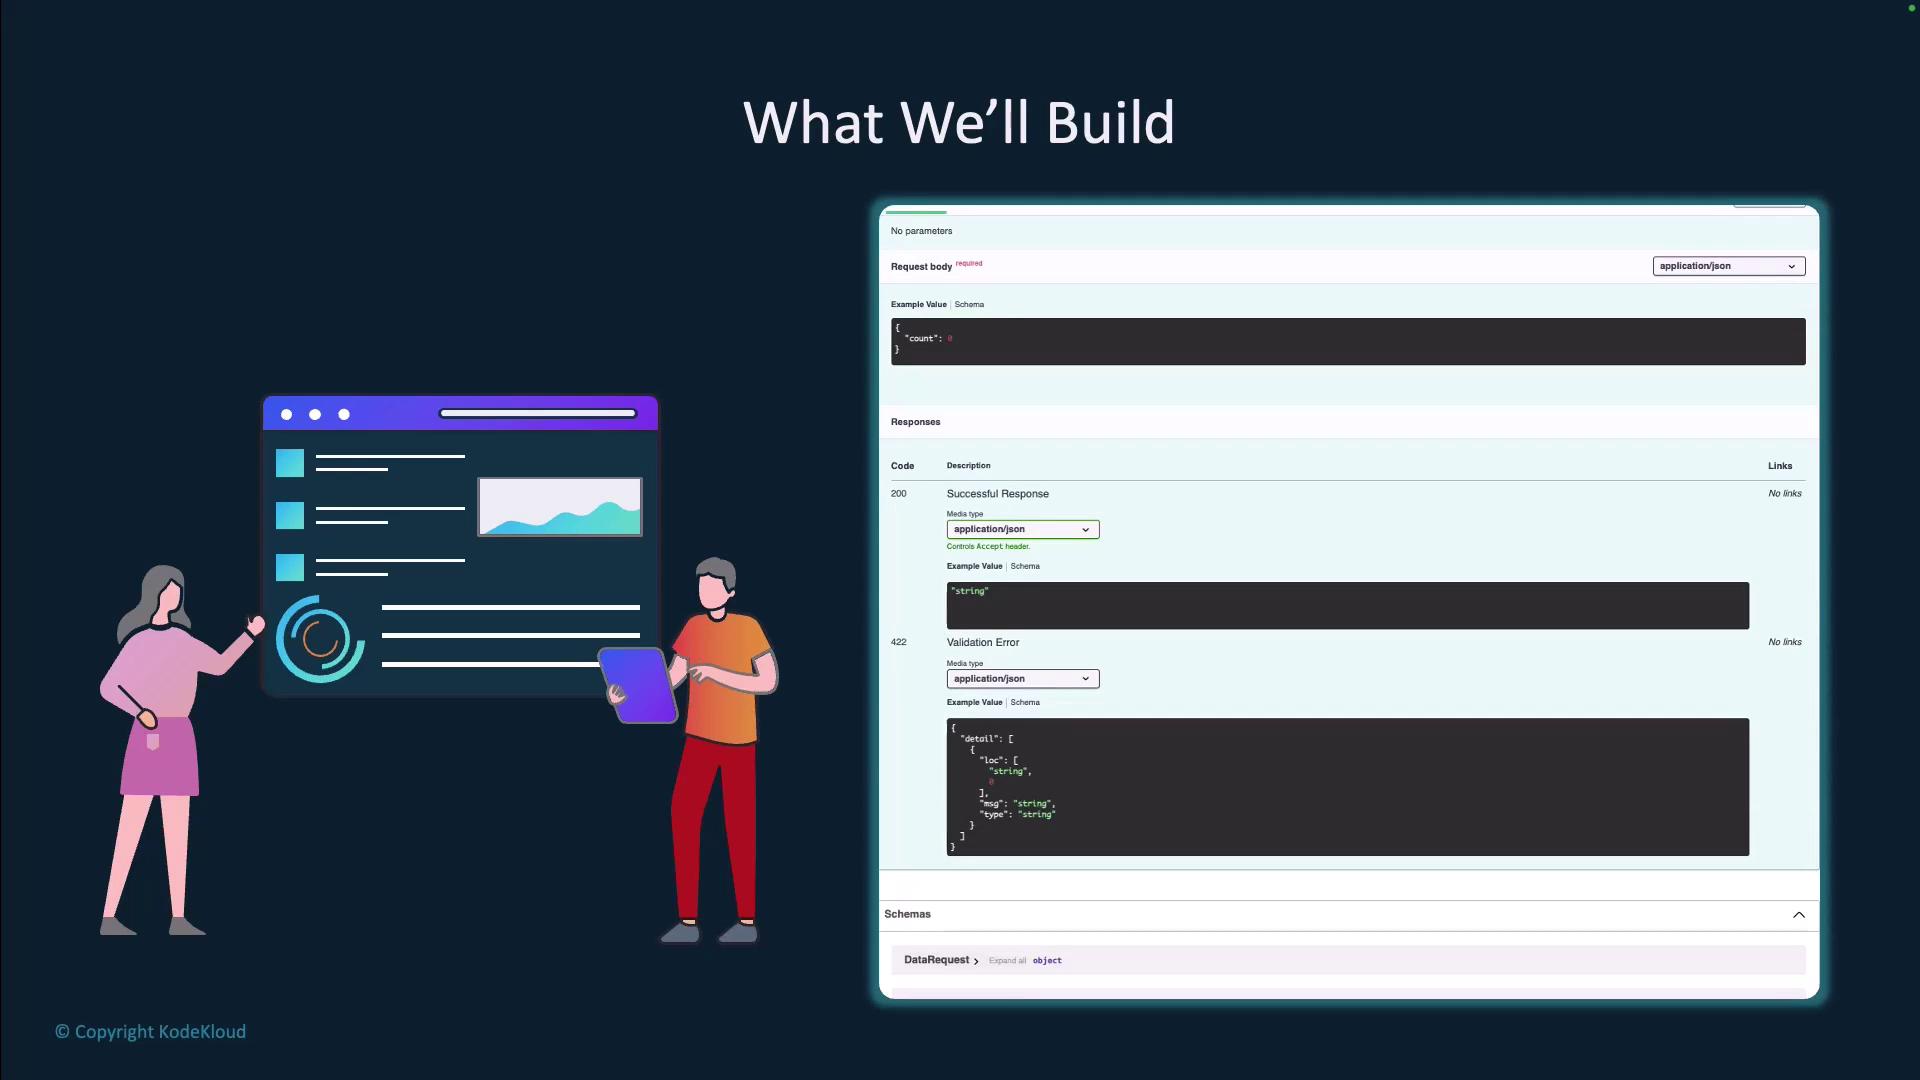Collapse the Schemas section with its chevron
The width and height of the screenshot is (1920, 1080).
pos(1798,915)
